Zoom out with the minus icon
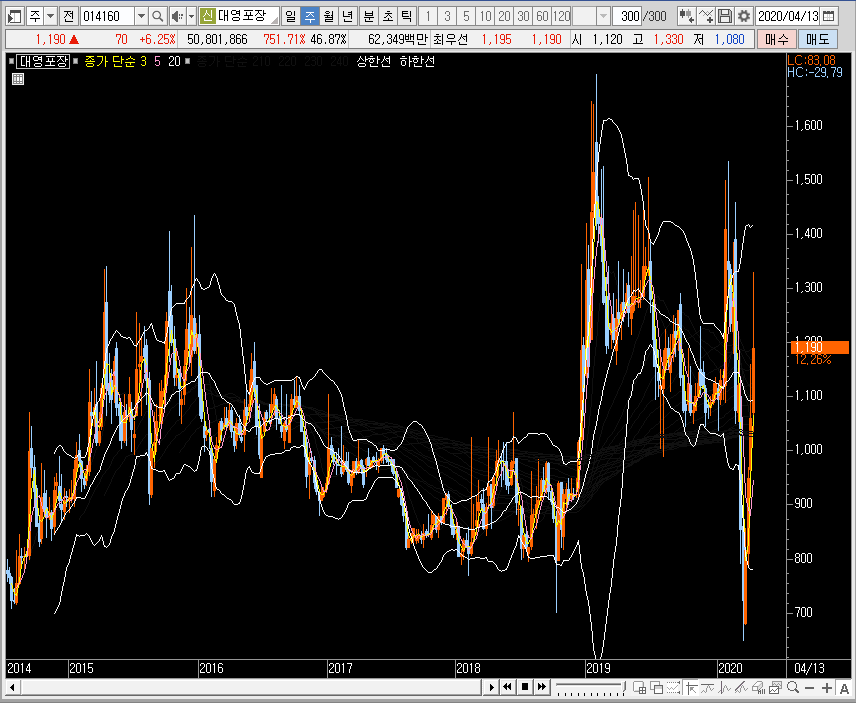Screen dimensions: 856x703 coord(810,688)
